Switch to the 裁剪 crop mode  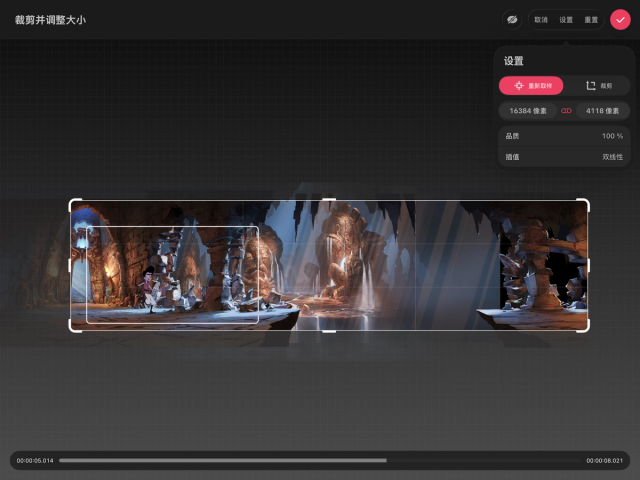pyautogui.click(x=599, y=86)
